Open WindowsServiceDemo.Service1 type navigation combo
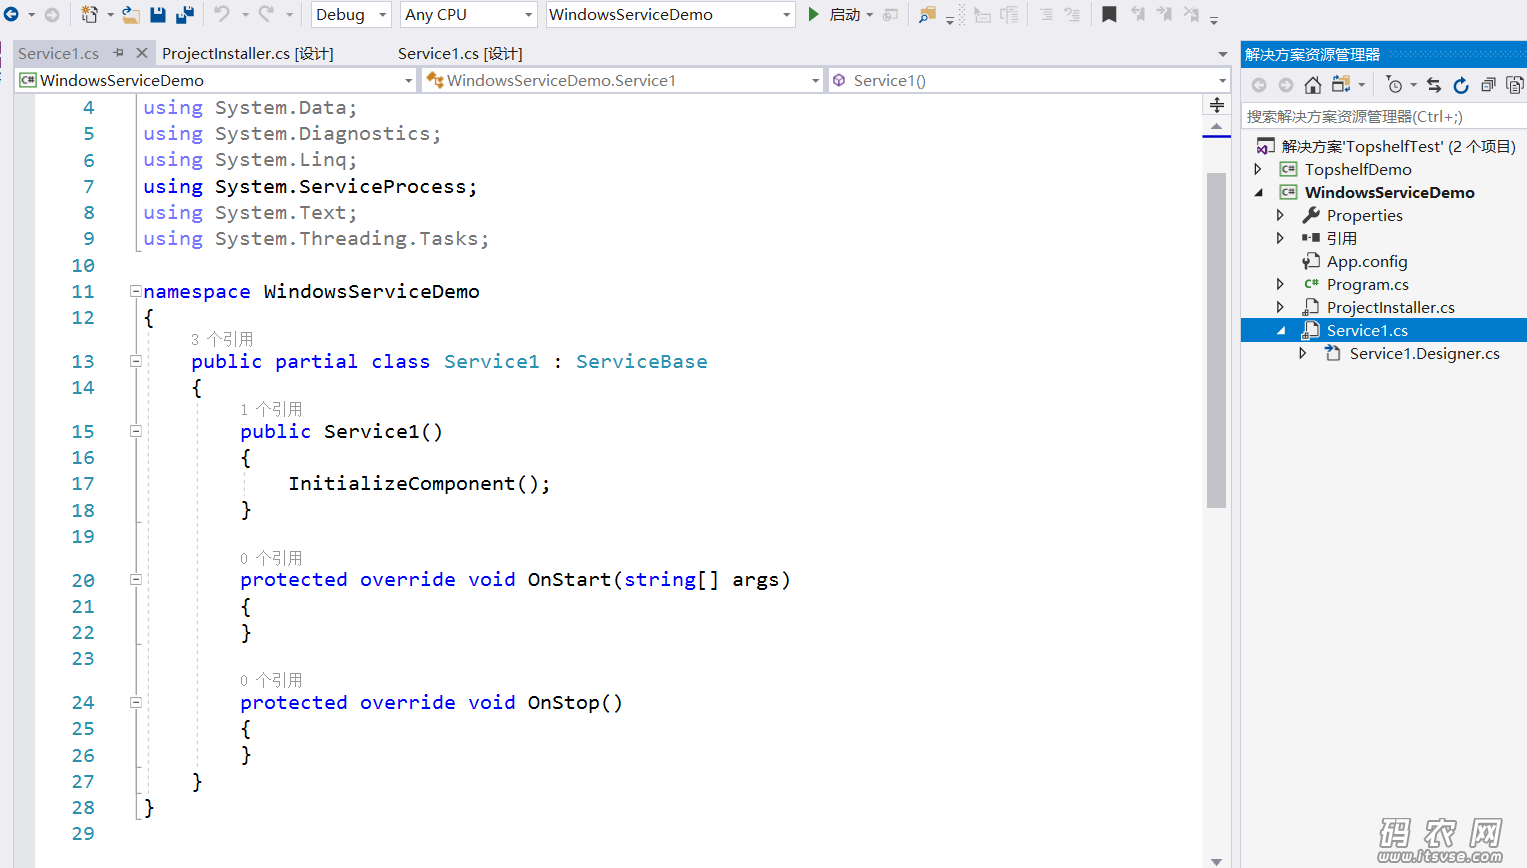 coord(622,80)
